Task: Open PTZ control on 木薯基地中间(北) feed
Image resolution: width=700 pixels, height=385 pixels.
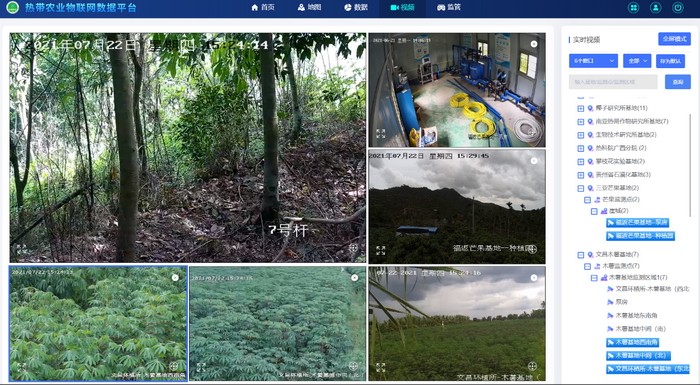Action: [353, 366]
